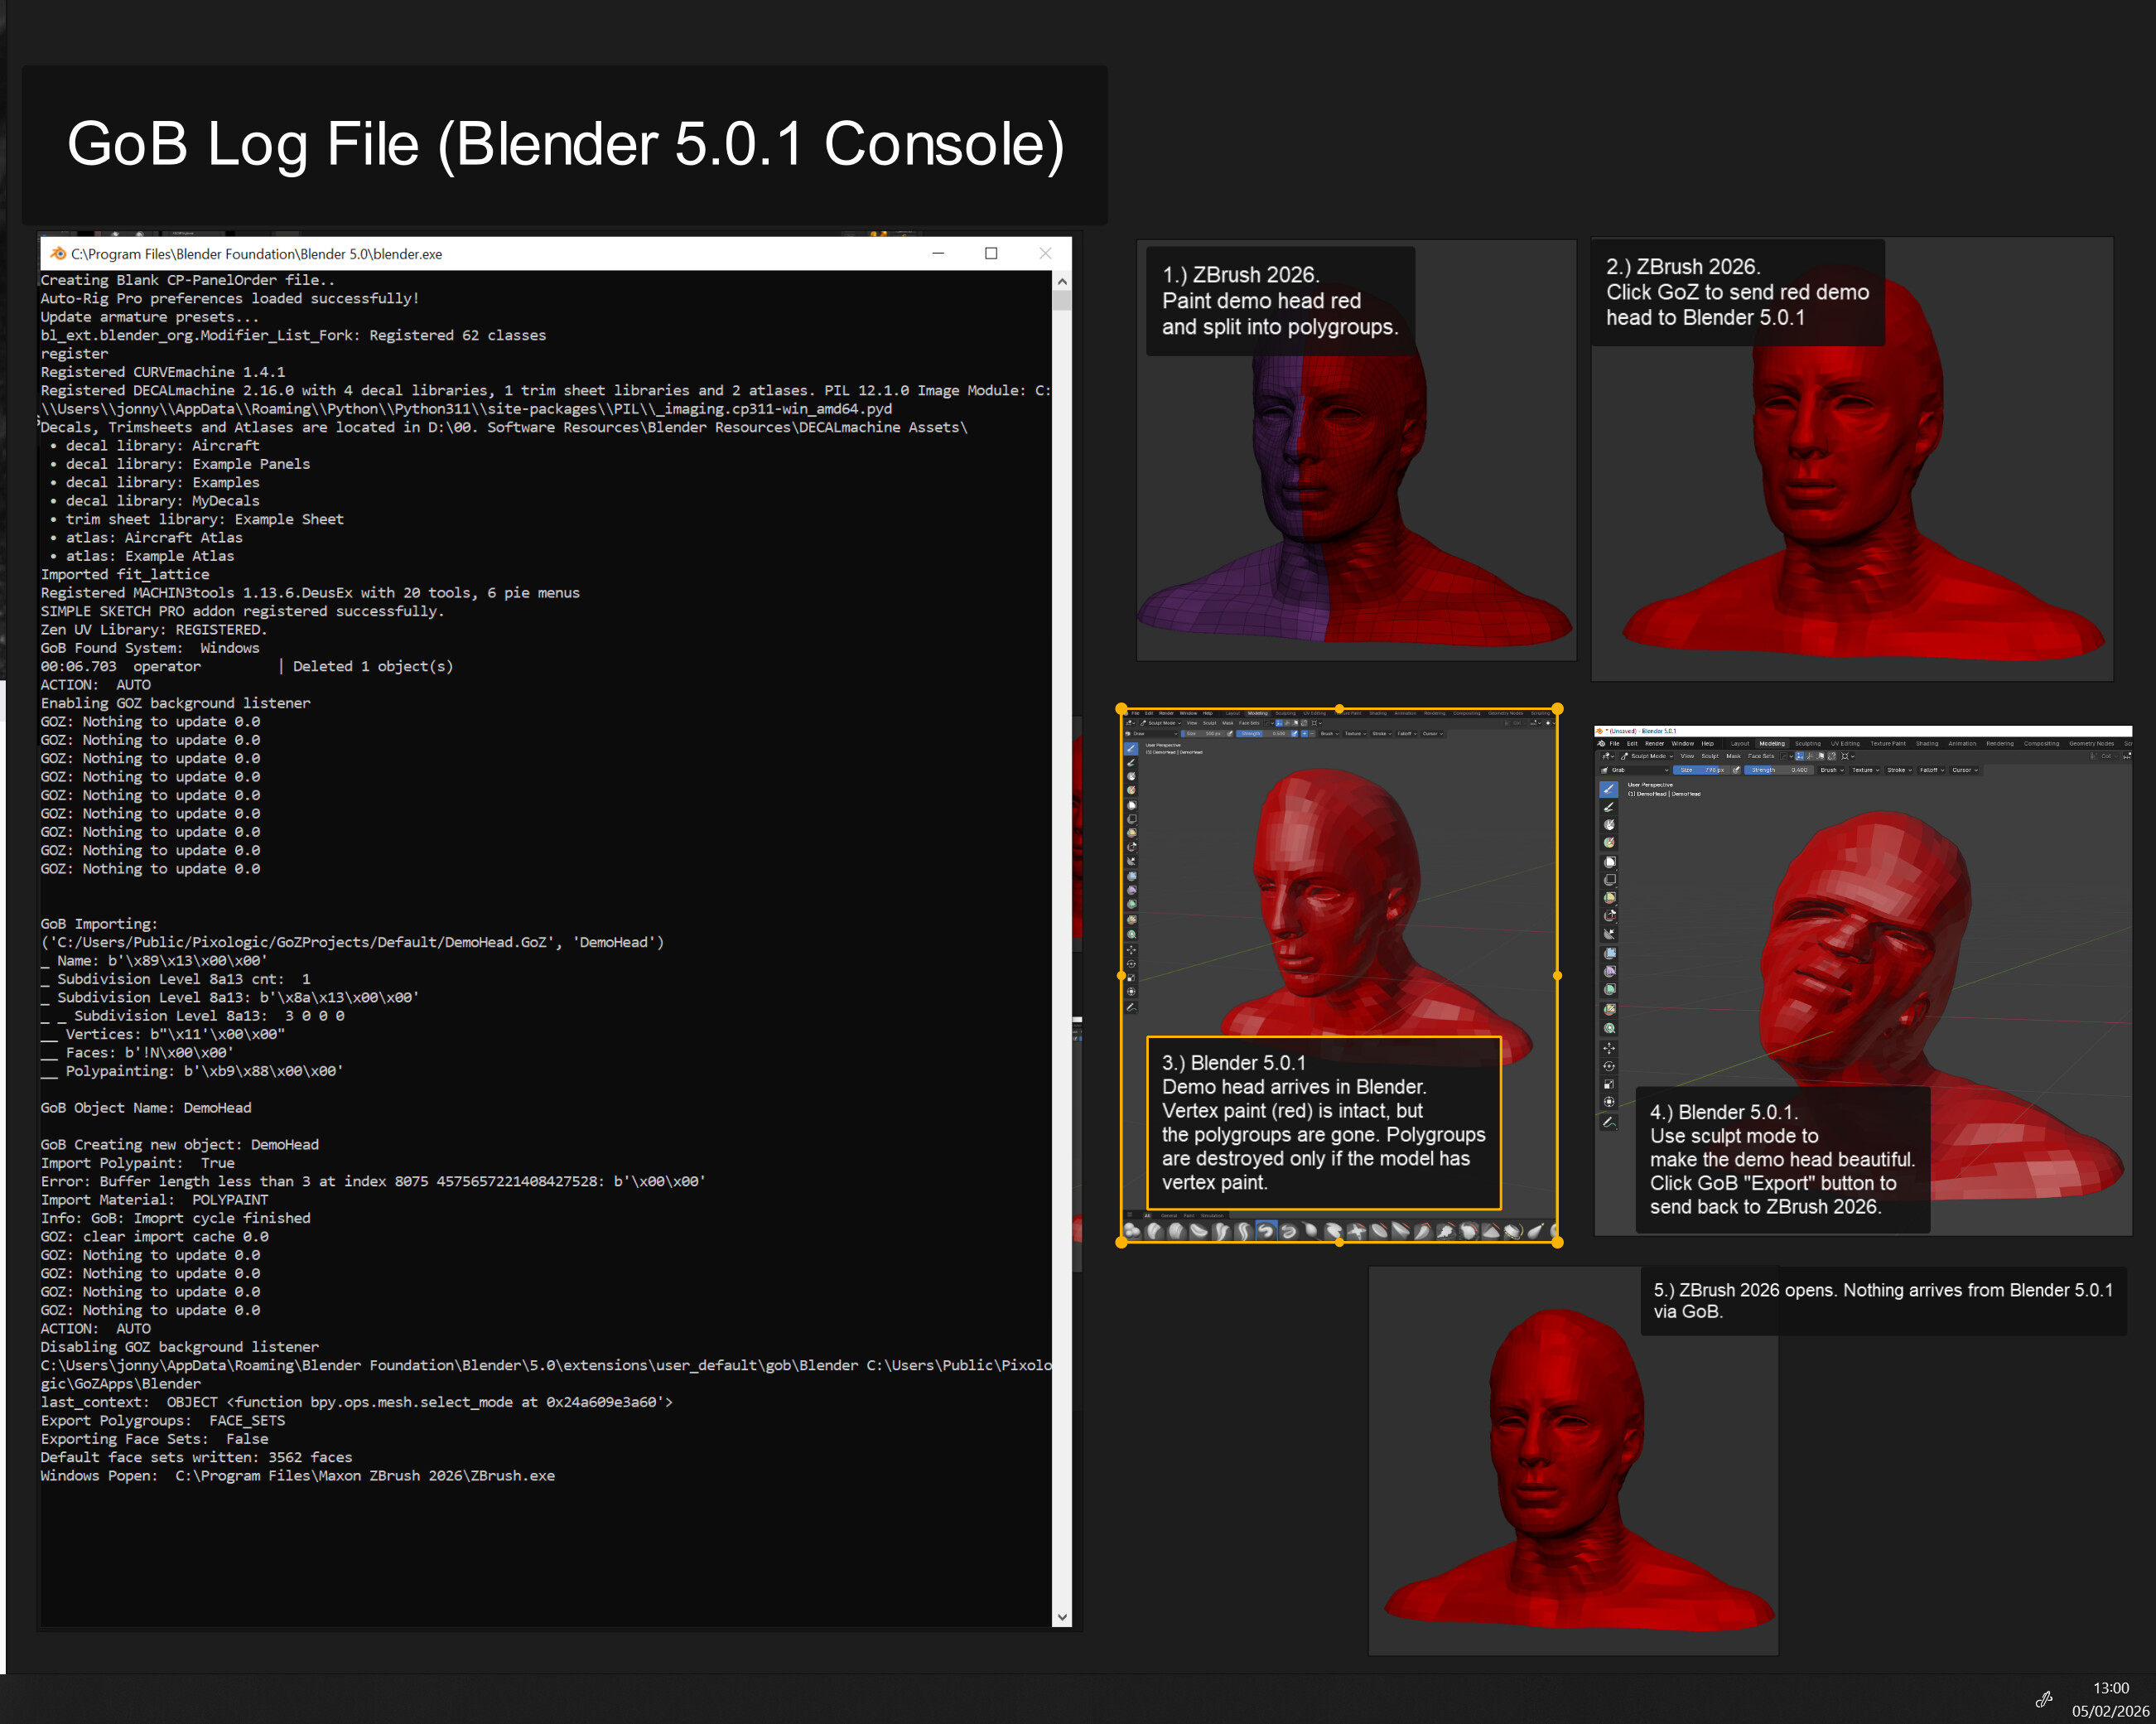
Task: Select Simulation tab in brush asset shelf
Action: tap(1212, 1216)
